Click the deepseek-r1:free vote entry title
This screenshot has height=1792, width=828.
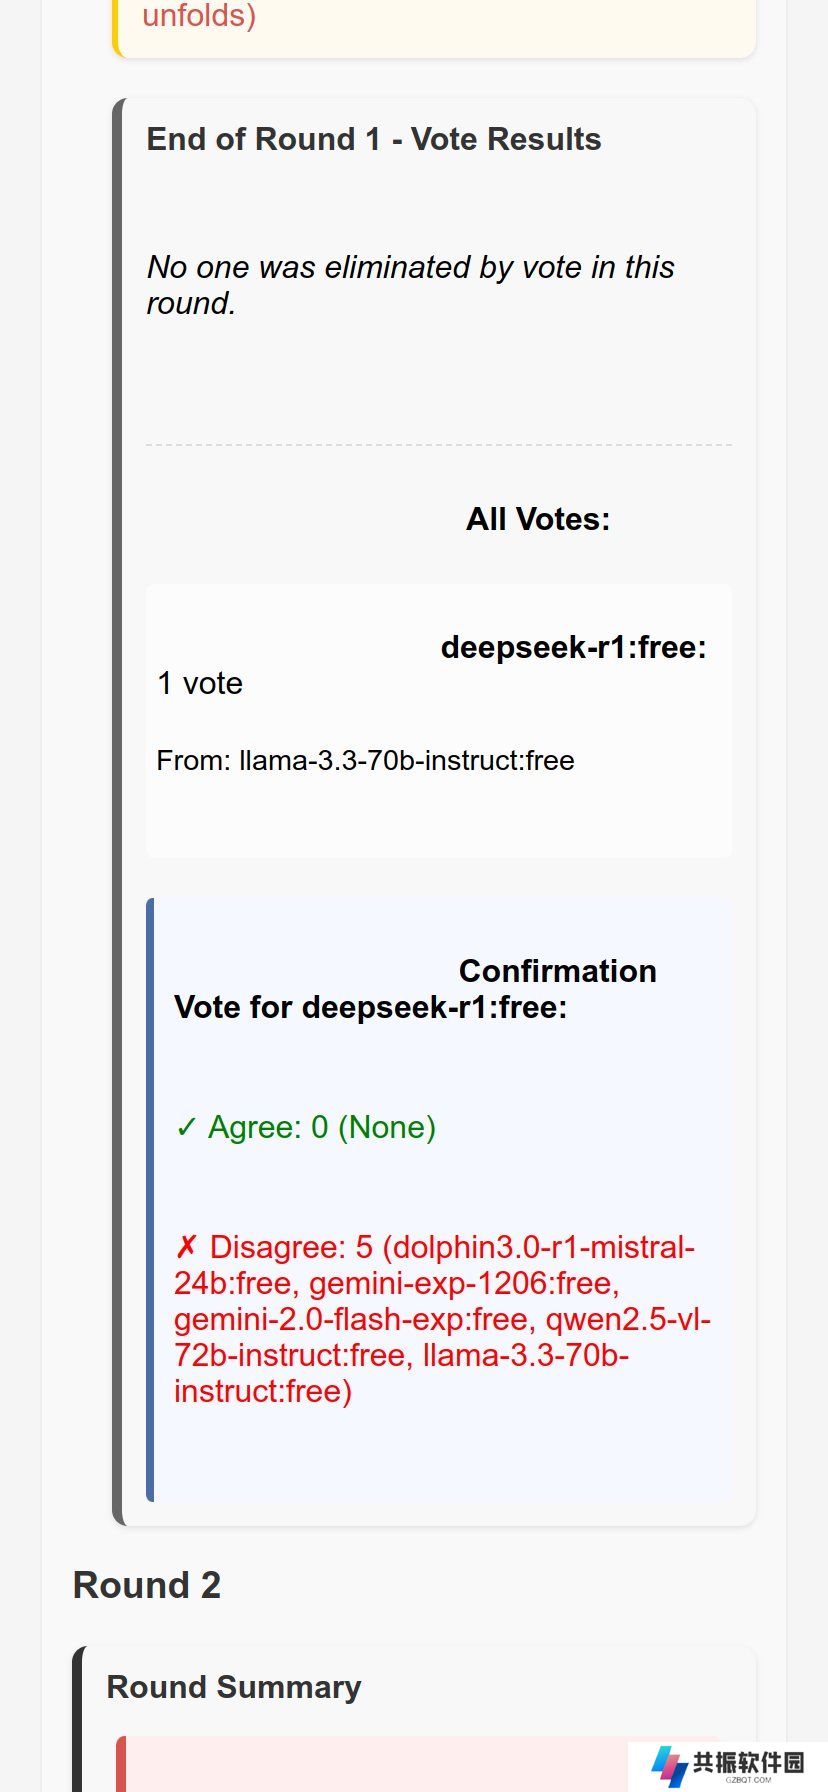[x=574, y=647]
